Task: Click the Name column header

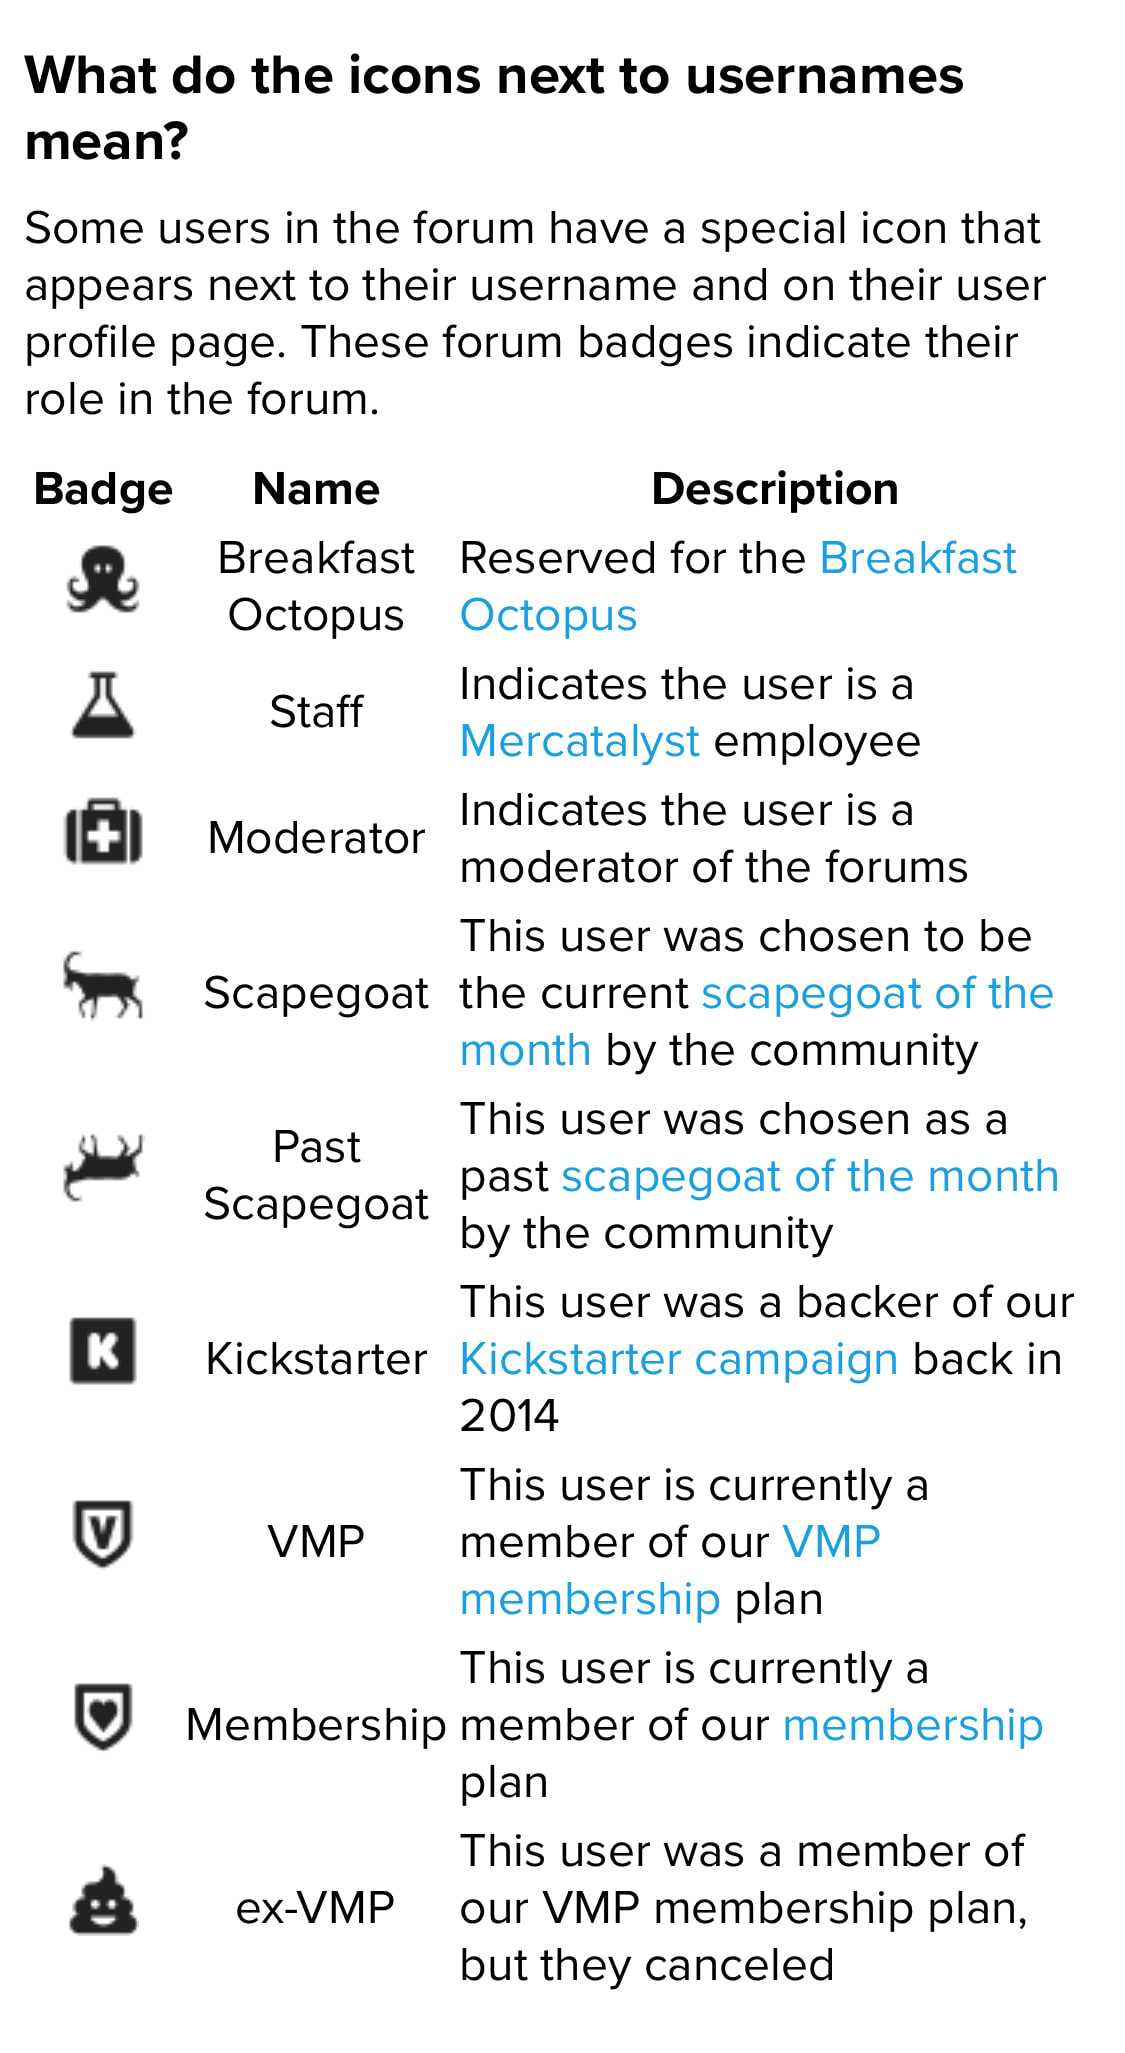Action: click(x=316, y=490)
